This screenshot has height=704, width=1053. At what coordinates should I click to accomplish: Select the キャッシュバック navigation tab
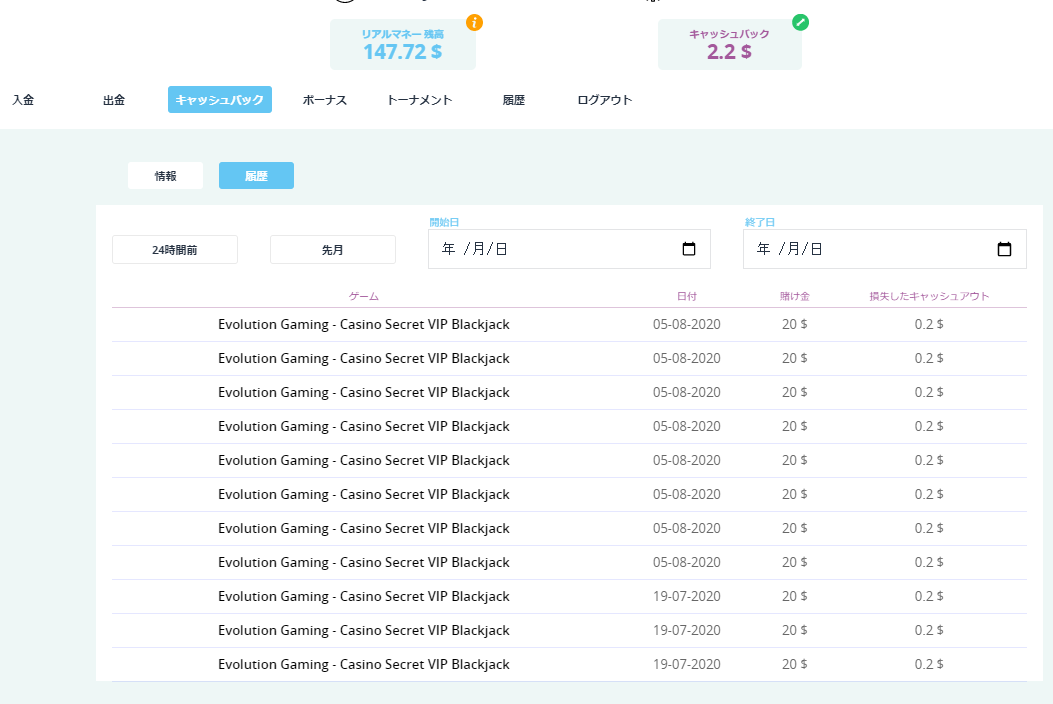pyautogui.click(x=220, y=100)
